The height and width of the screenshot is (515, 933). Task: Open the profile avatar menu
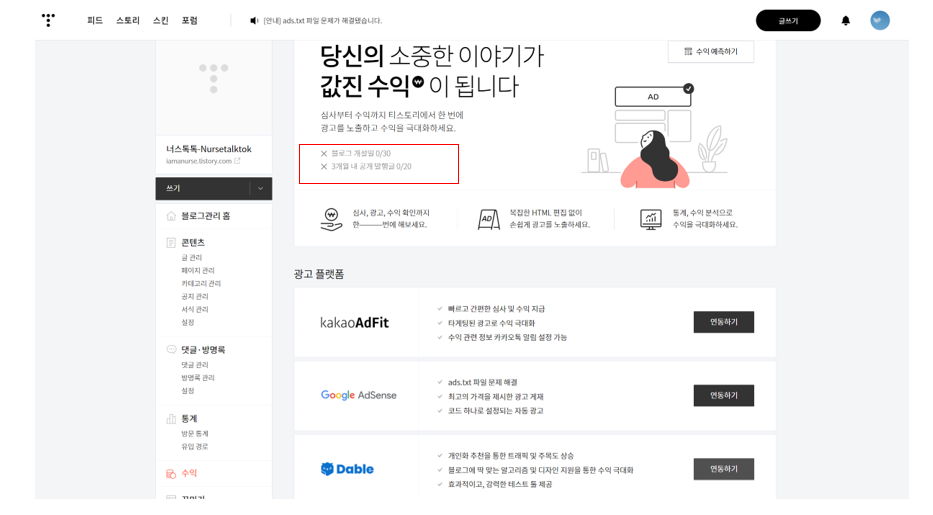(x=880, y=20)
